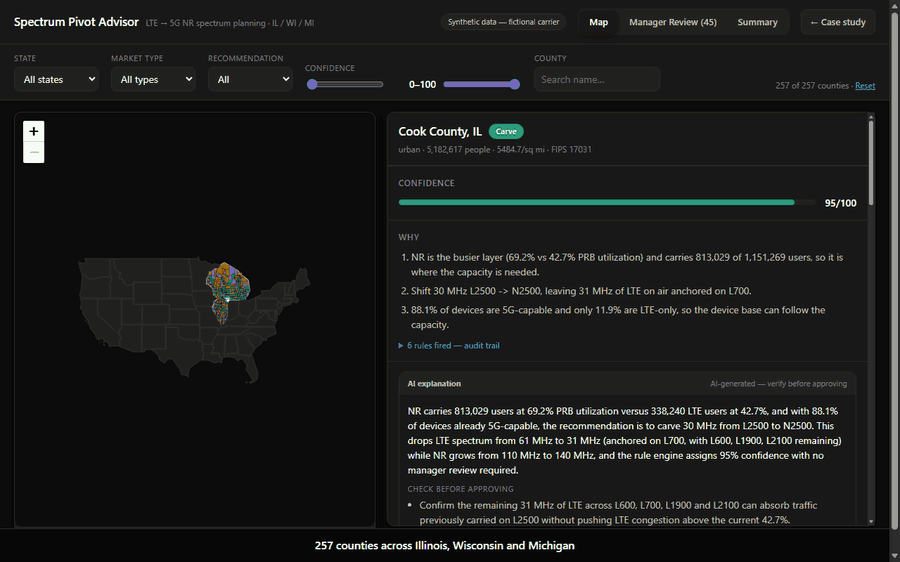Open the Market Type dropdown
The image size is (900, 562).
[153, 79]
